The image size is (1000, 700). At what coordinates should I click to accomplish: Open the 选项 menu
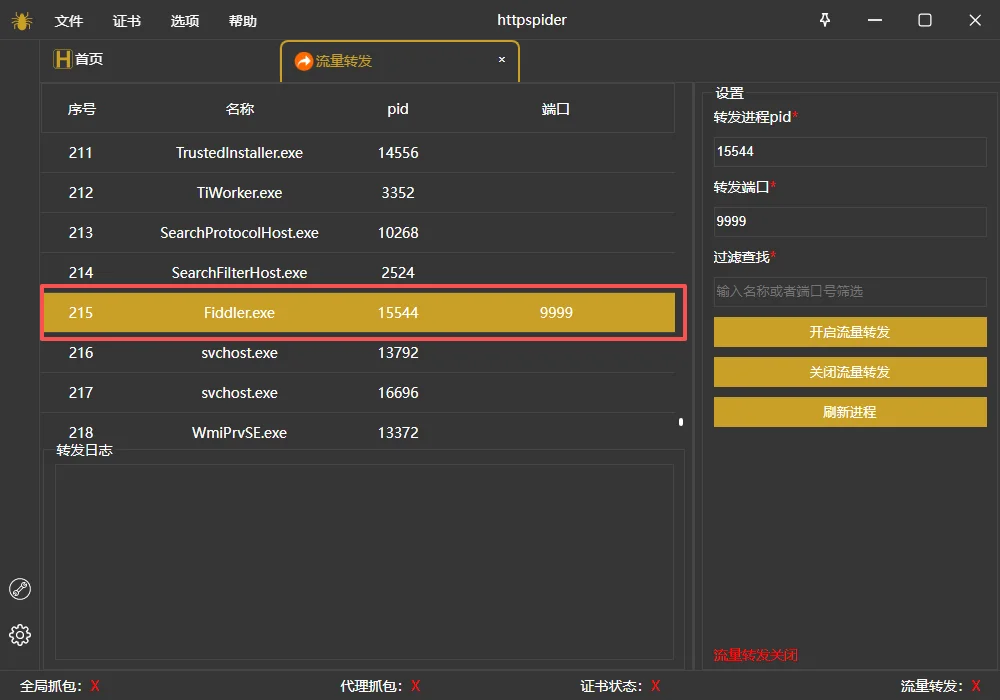click(x=185, y=21)
